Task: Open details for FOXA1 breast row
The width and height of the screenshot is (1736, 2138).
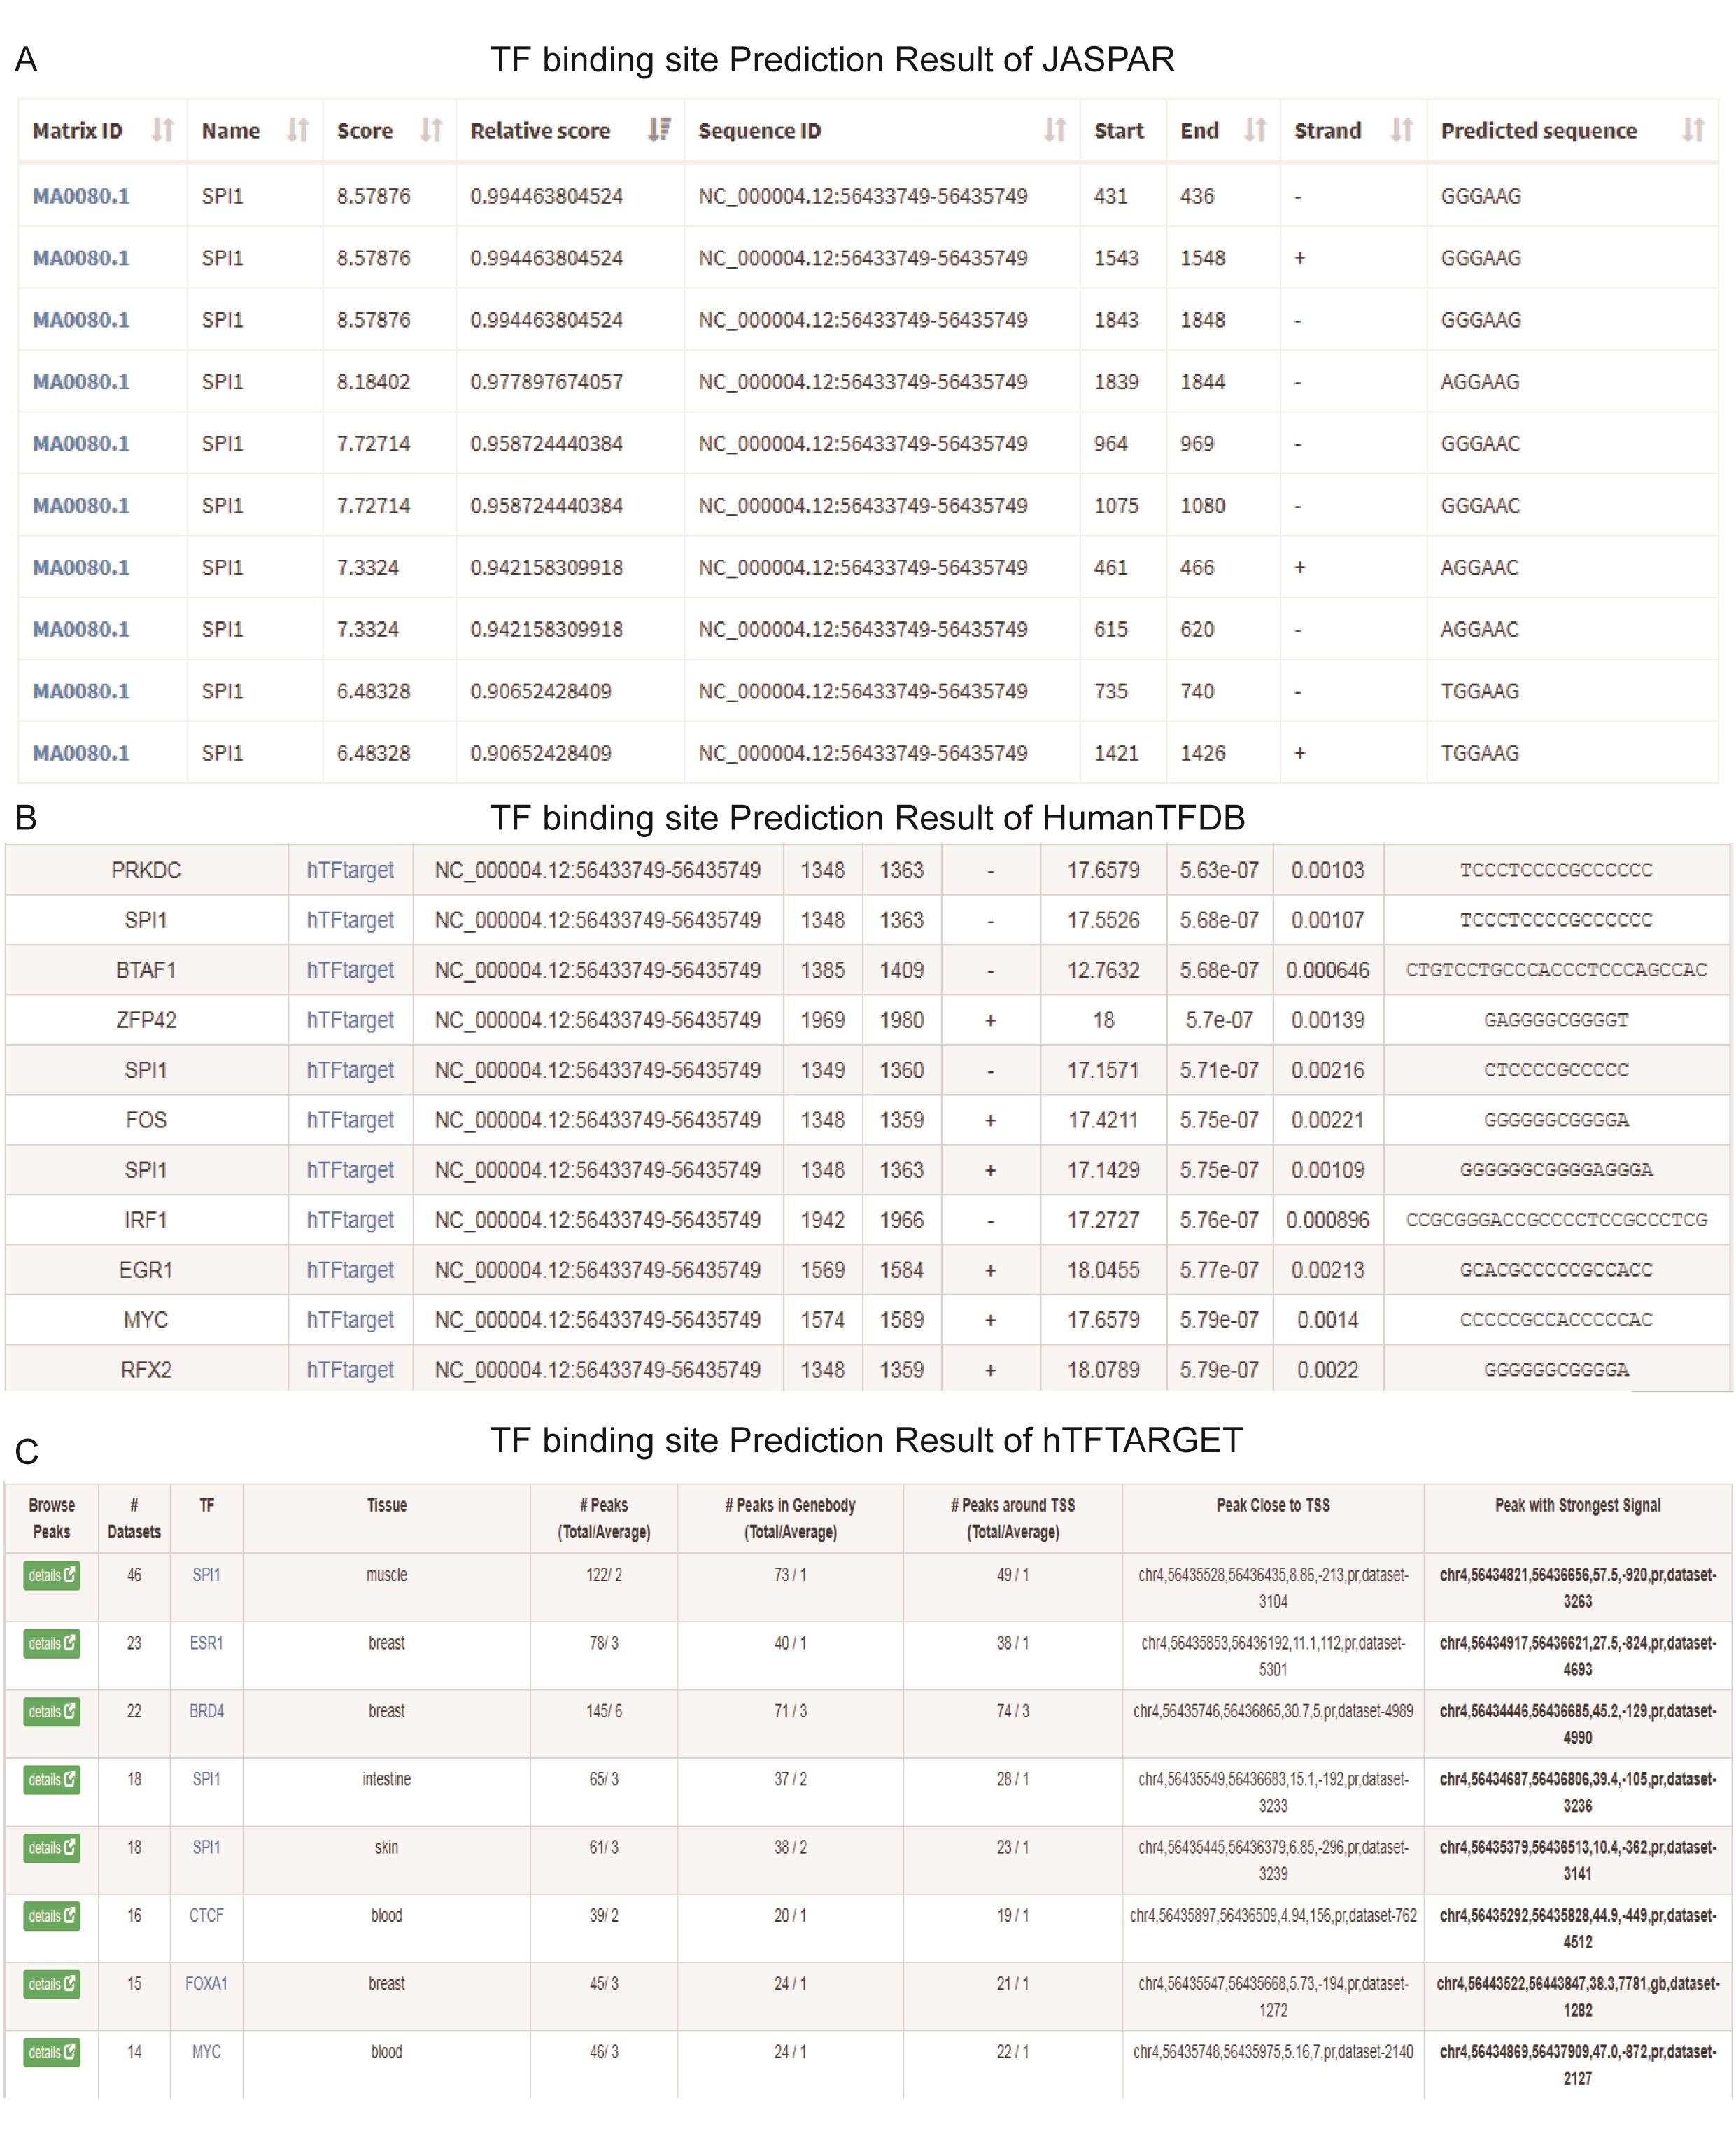Action: click(52, 1983)
